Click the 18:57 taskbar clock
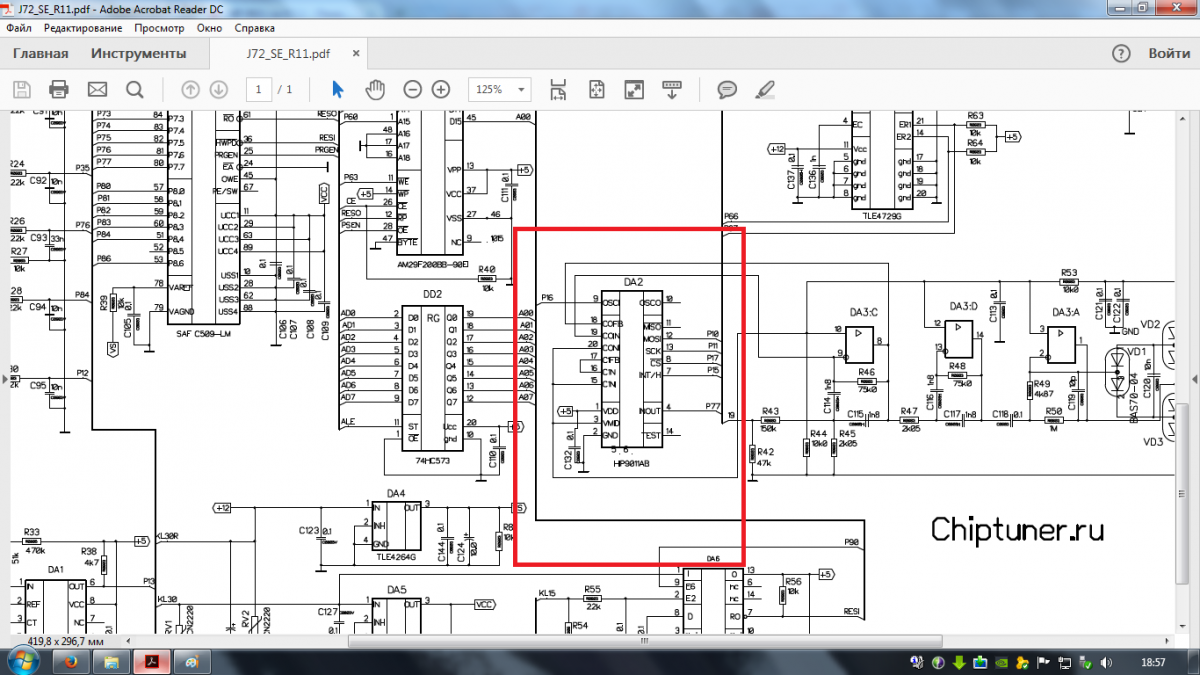1200x675 pixels. pos(1153,662)
